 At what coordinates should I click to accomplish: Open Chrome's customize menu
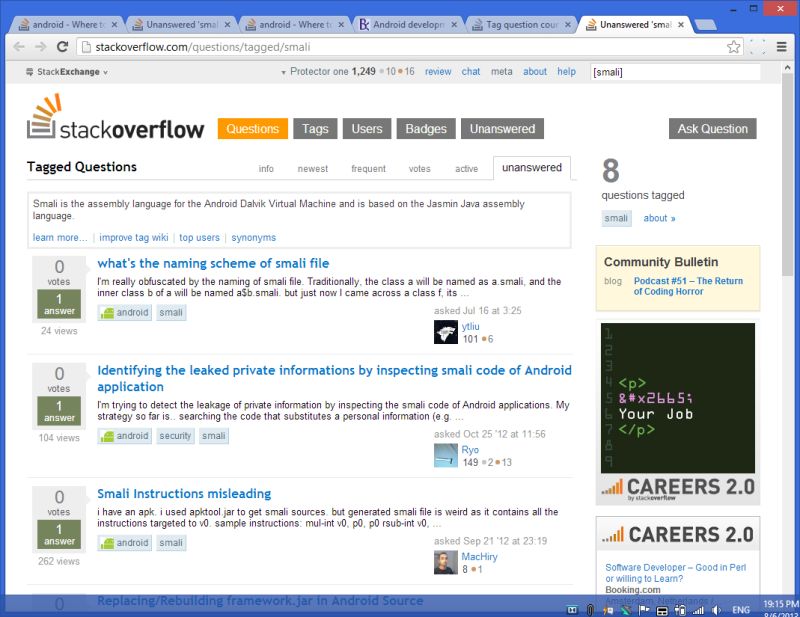(x=781, y=45)
